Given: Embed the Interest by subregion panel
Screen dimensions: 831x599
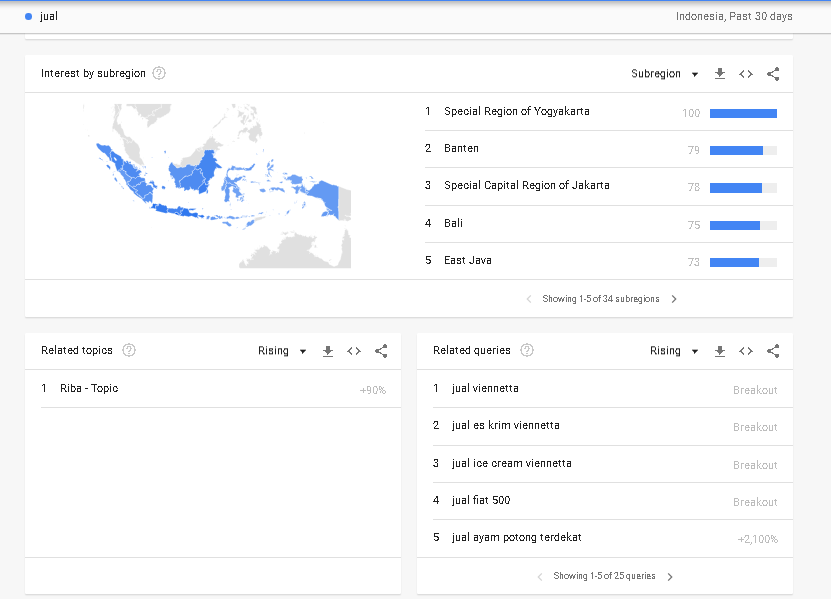Looking at the screenshot, I should (x=746, y=73).
